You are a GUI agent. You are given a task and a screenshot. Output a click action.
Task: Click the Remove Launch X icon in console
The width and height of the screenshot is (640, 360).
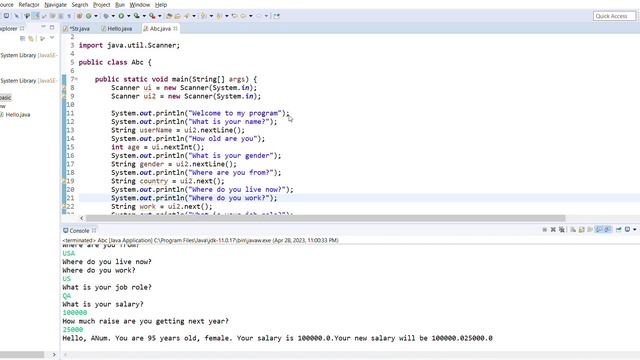click(553, 230)
